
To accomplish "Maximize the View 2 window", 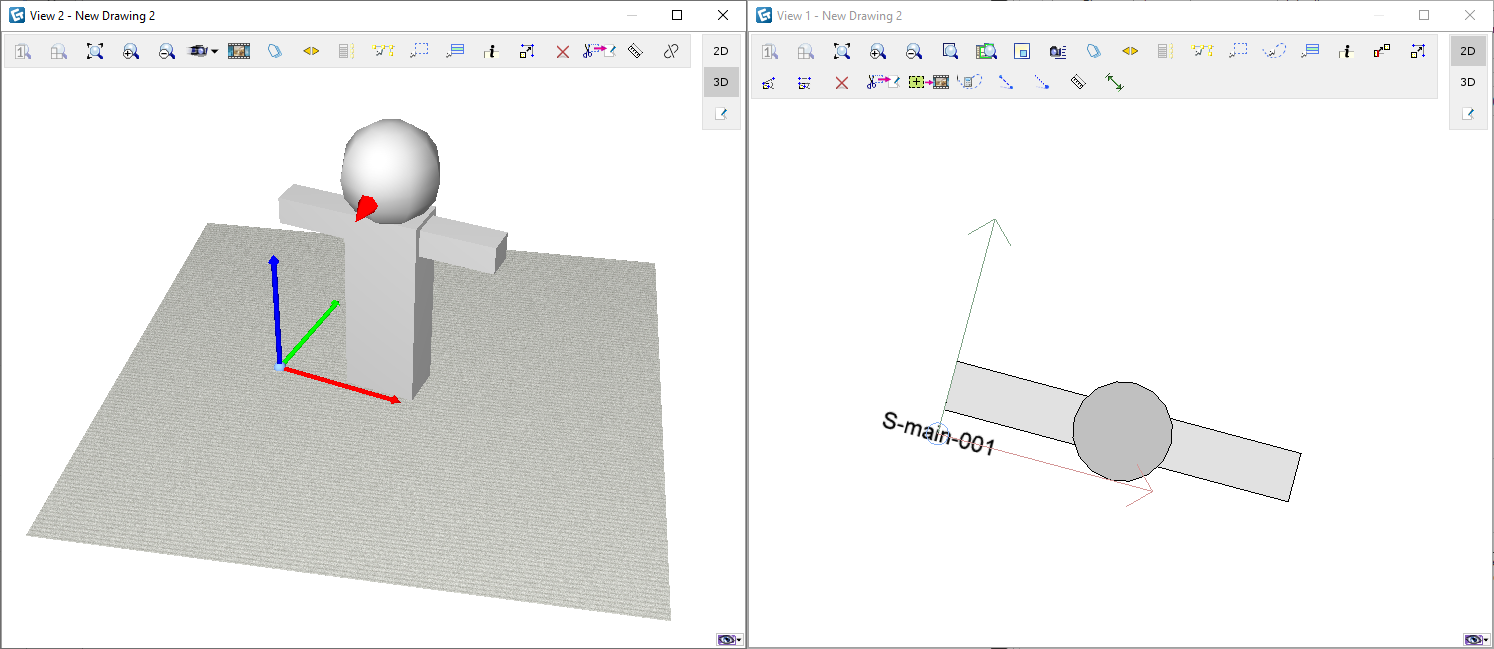I will 677,15.
